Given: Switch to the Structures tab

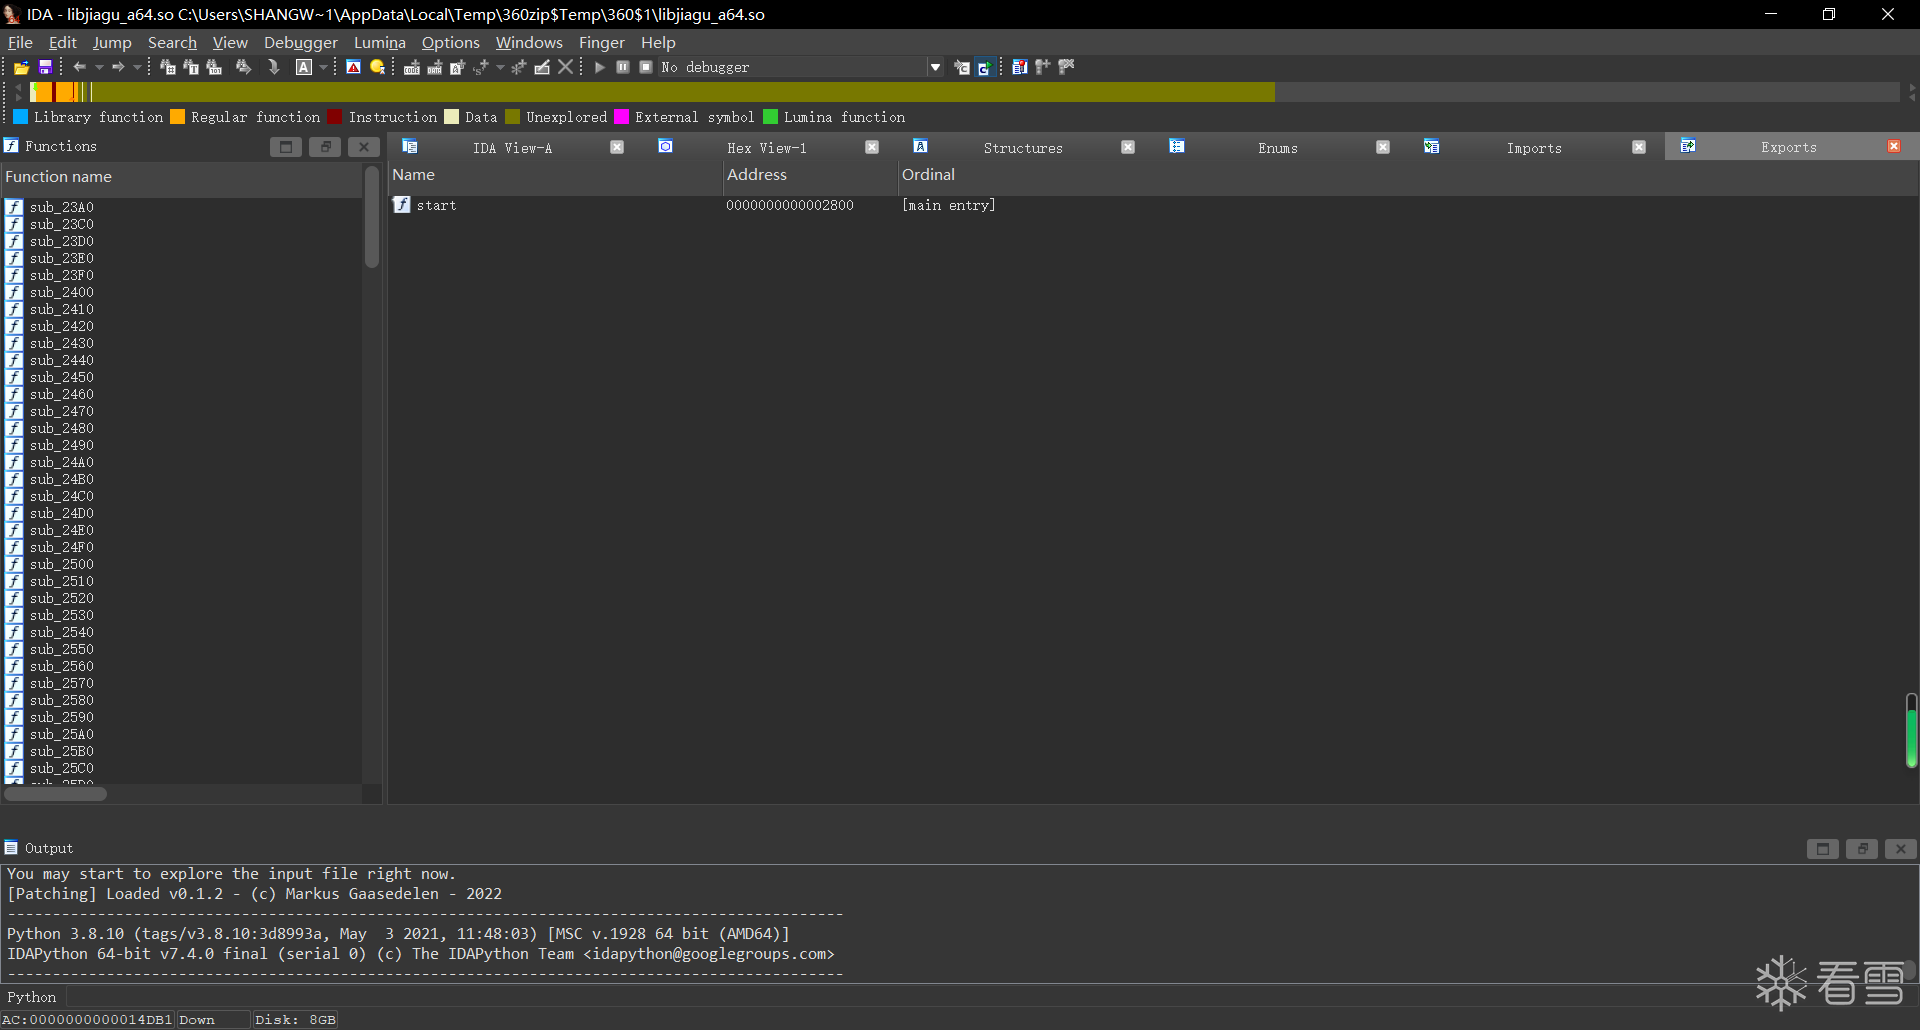Looking at the screenshot, I should pyautogui.click(x=1023, y=148).
